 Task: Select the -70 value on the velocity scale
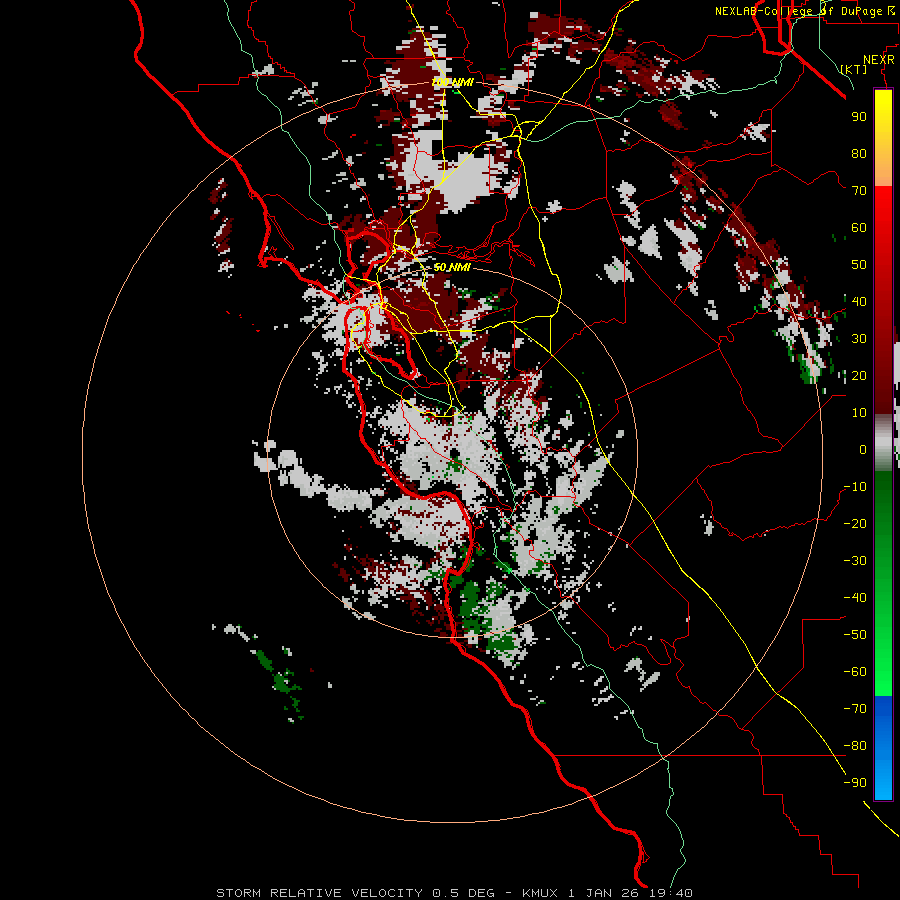(x=855, y=708)
